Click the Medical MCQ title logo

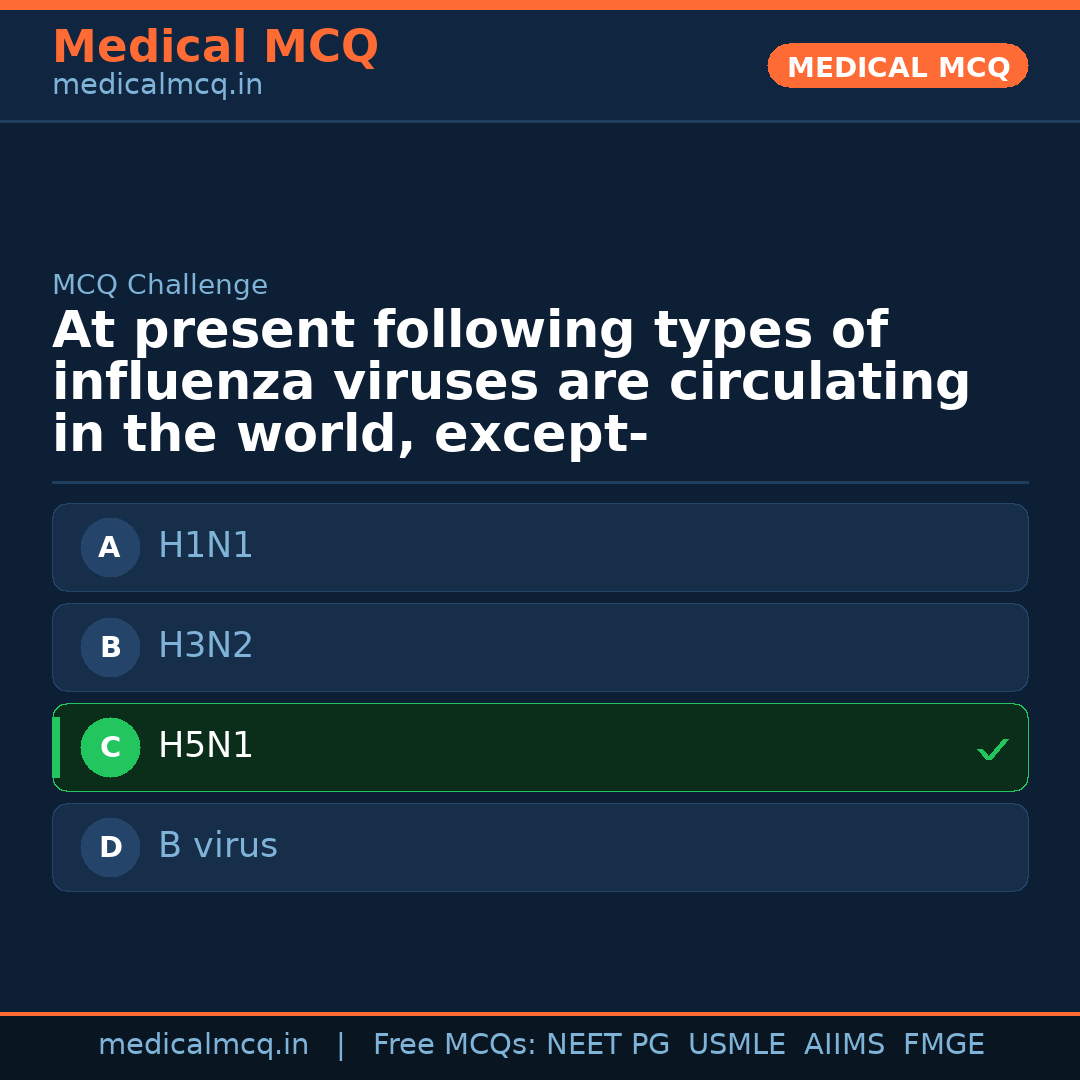(x=215, y=47)
